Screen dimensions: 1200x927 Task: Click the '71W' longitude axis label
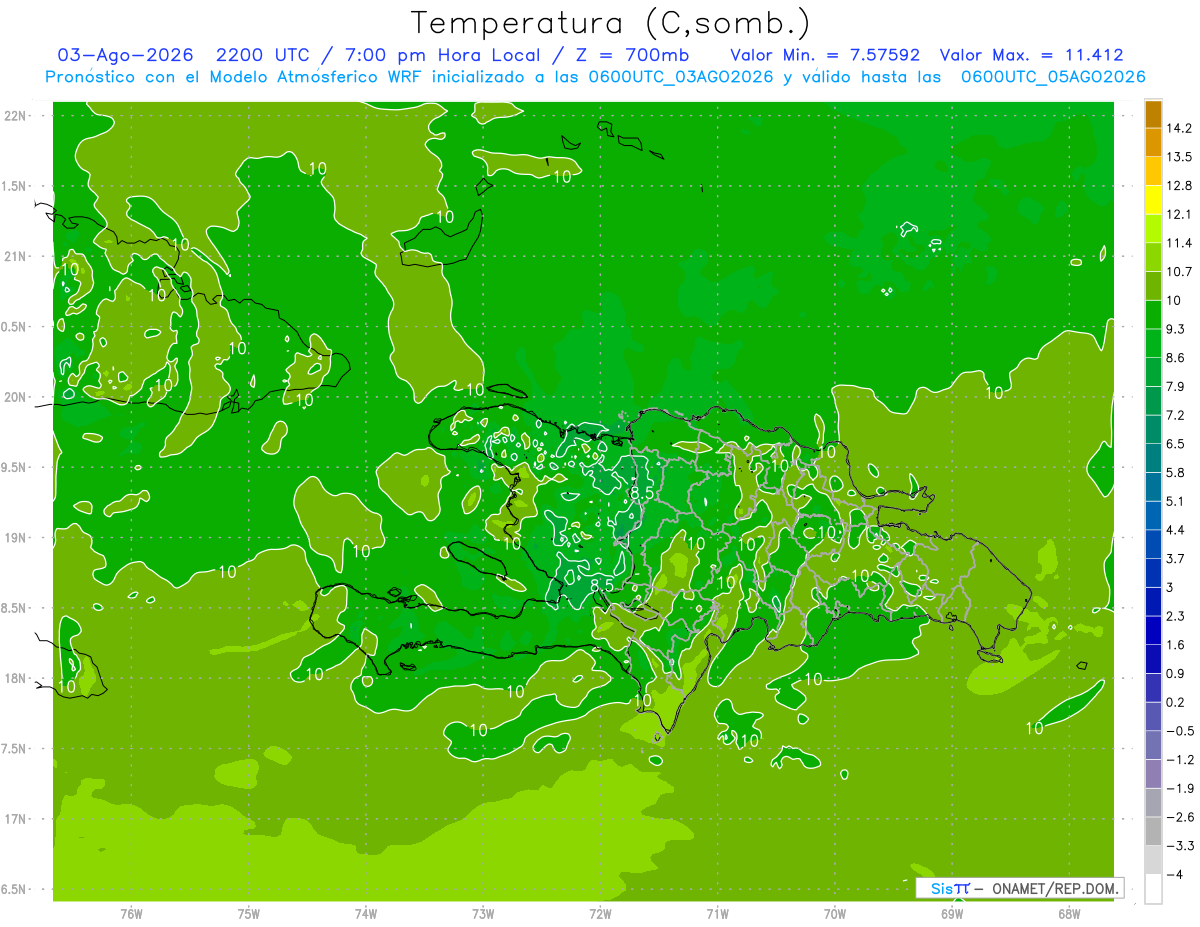click(717, 913)
